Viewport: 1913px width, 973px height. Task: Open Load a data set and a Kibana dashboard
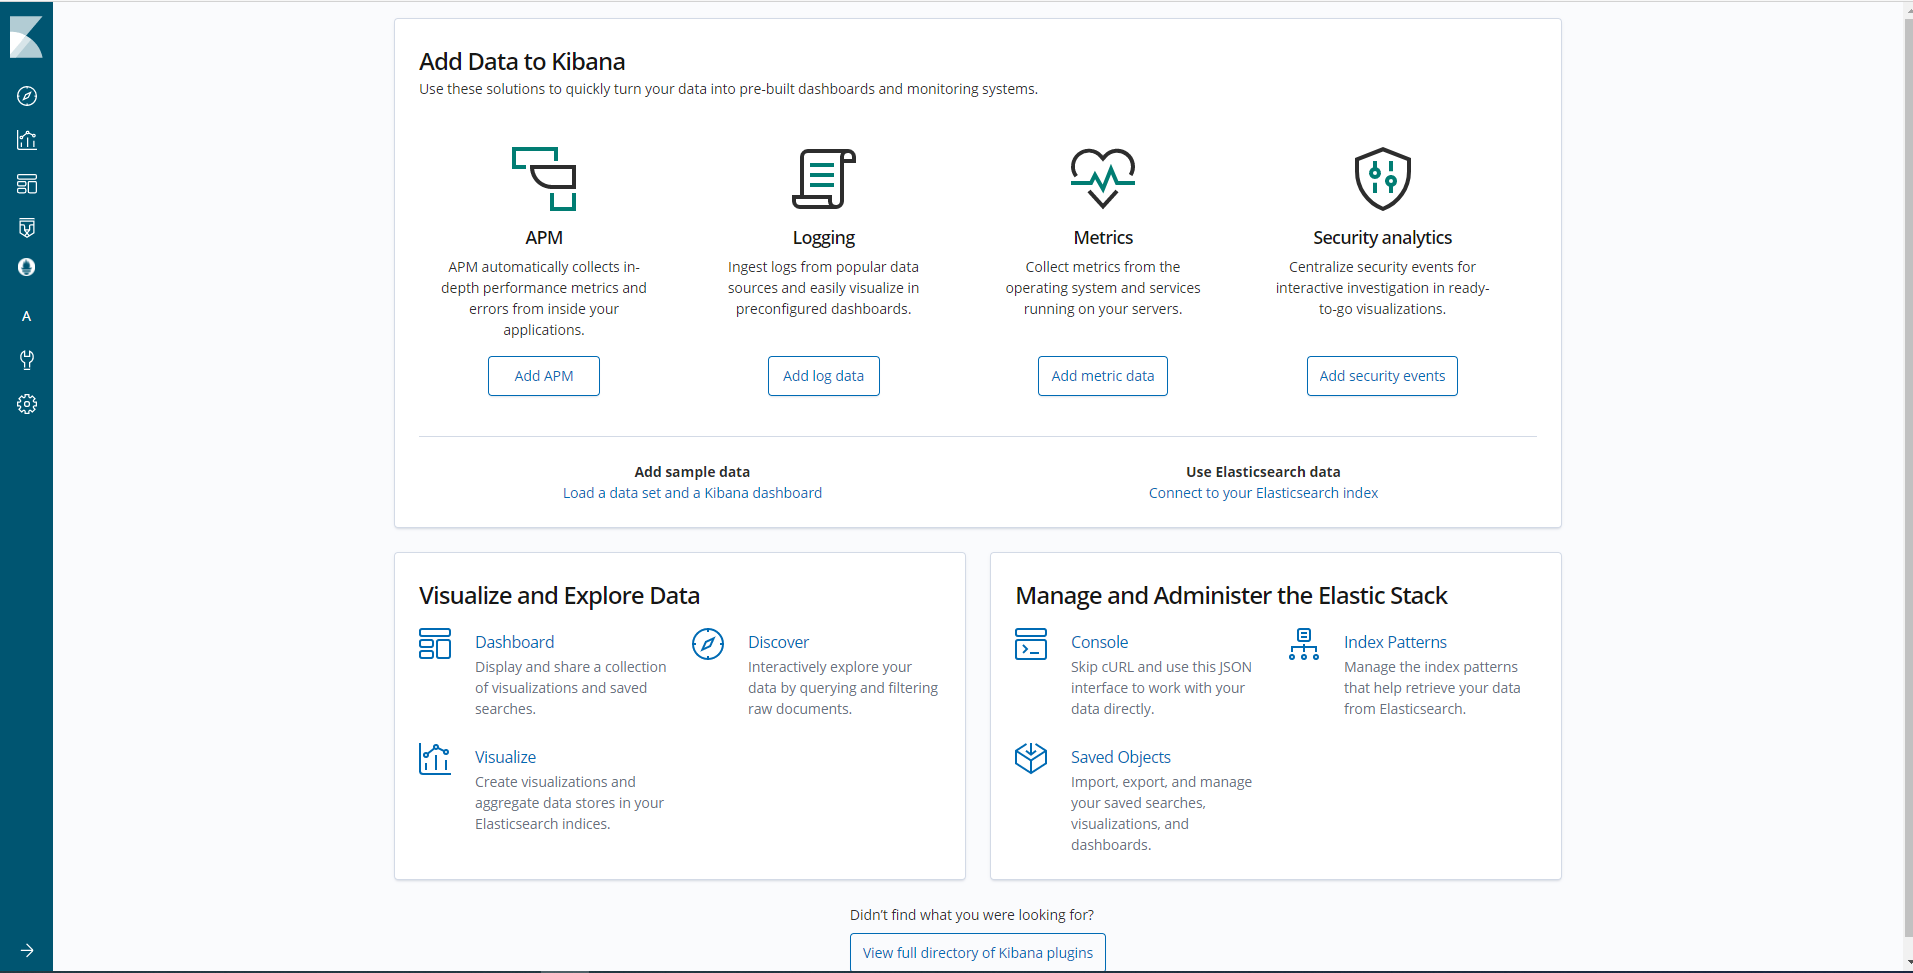(692, 493)
